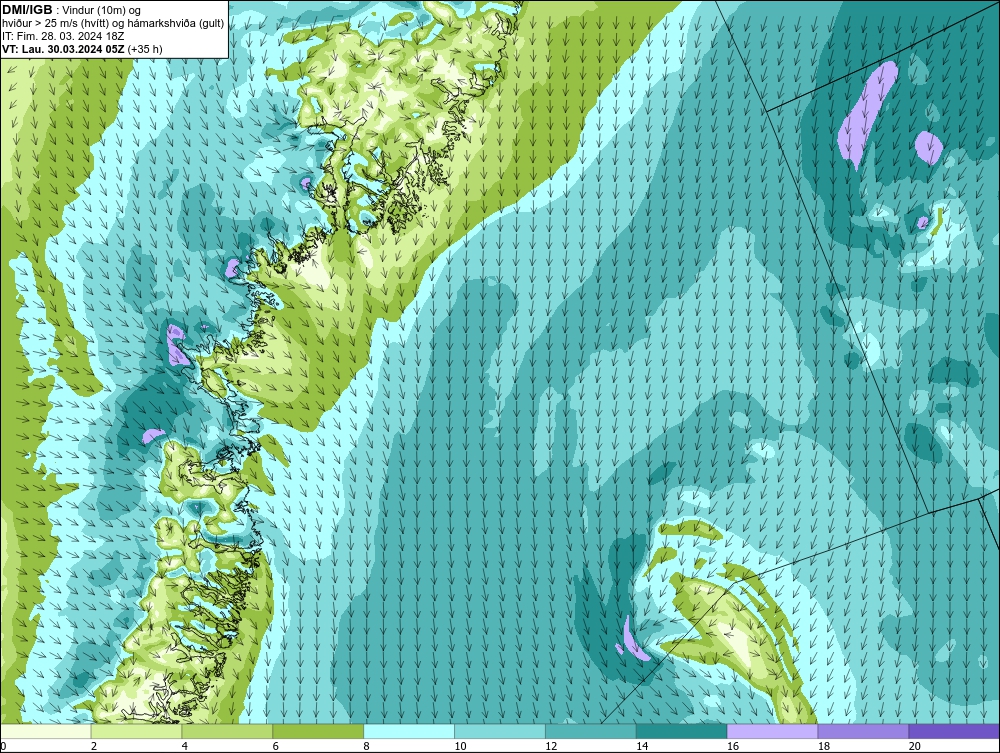Select the 4–6 m/s green legend swatch
The image size is (1000, 753).
227,731
